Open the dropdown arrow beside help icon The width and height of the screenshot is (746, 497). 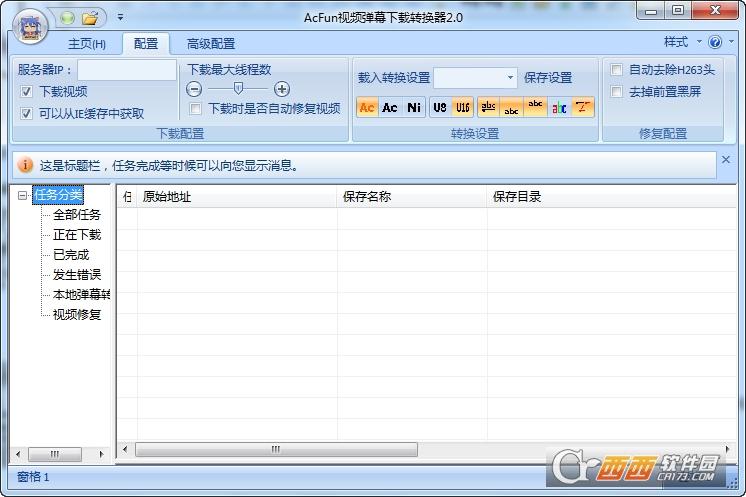[731, 42]
